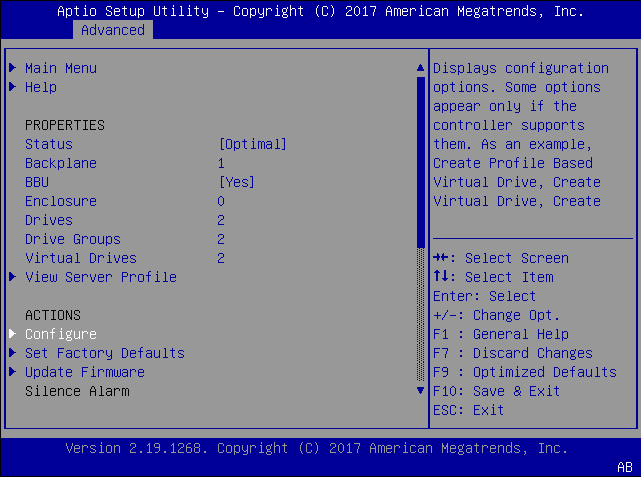Open Set Factory Defaults
Screen dimensions: 641x477
105,354
